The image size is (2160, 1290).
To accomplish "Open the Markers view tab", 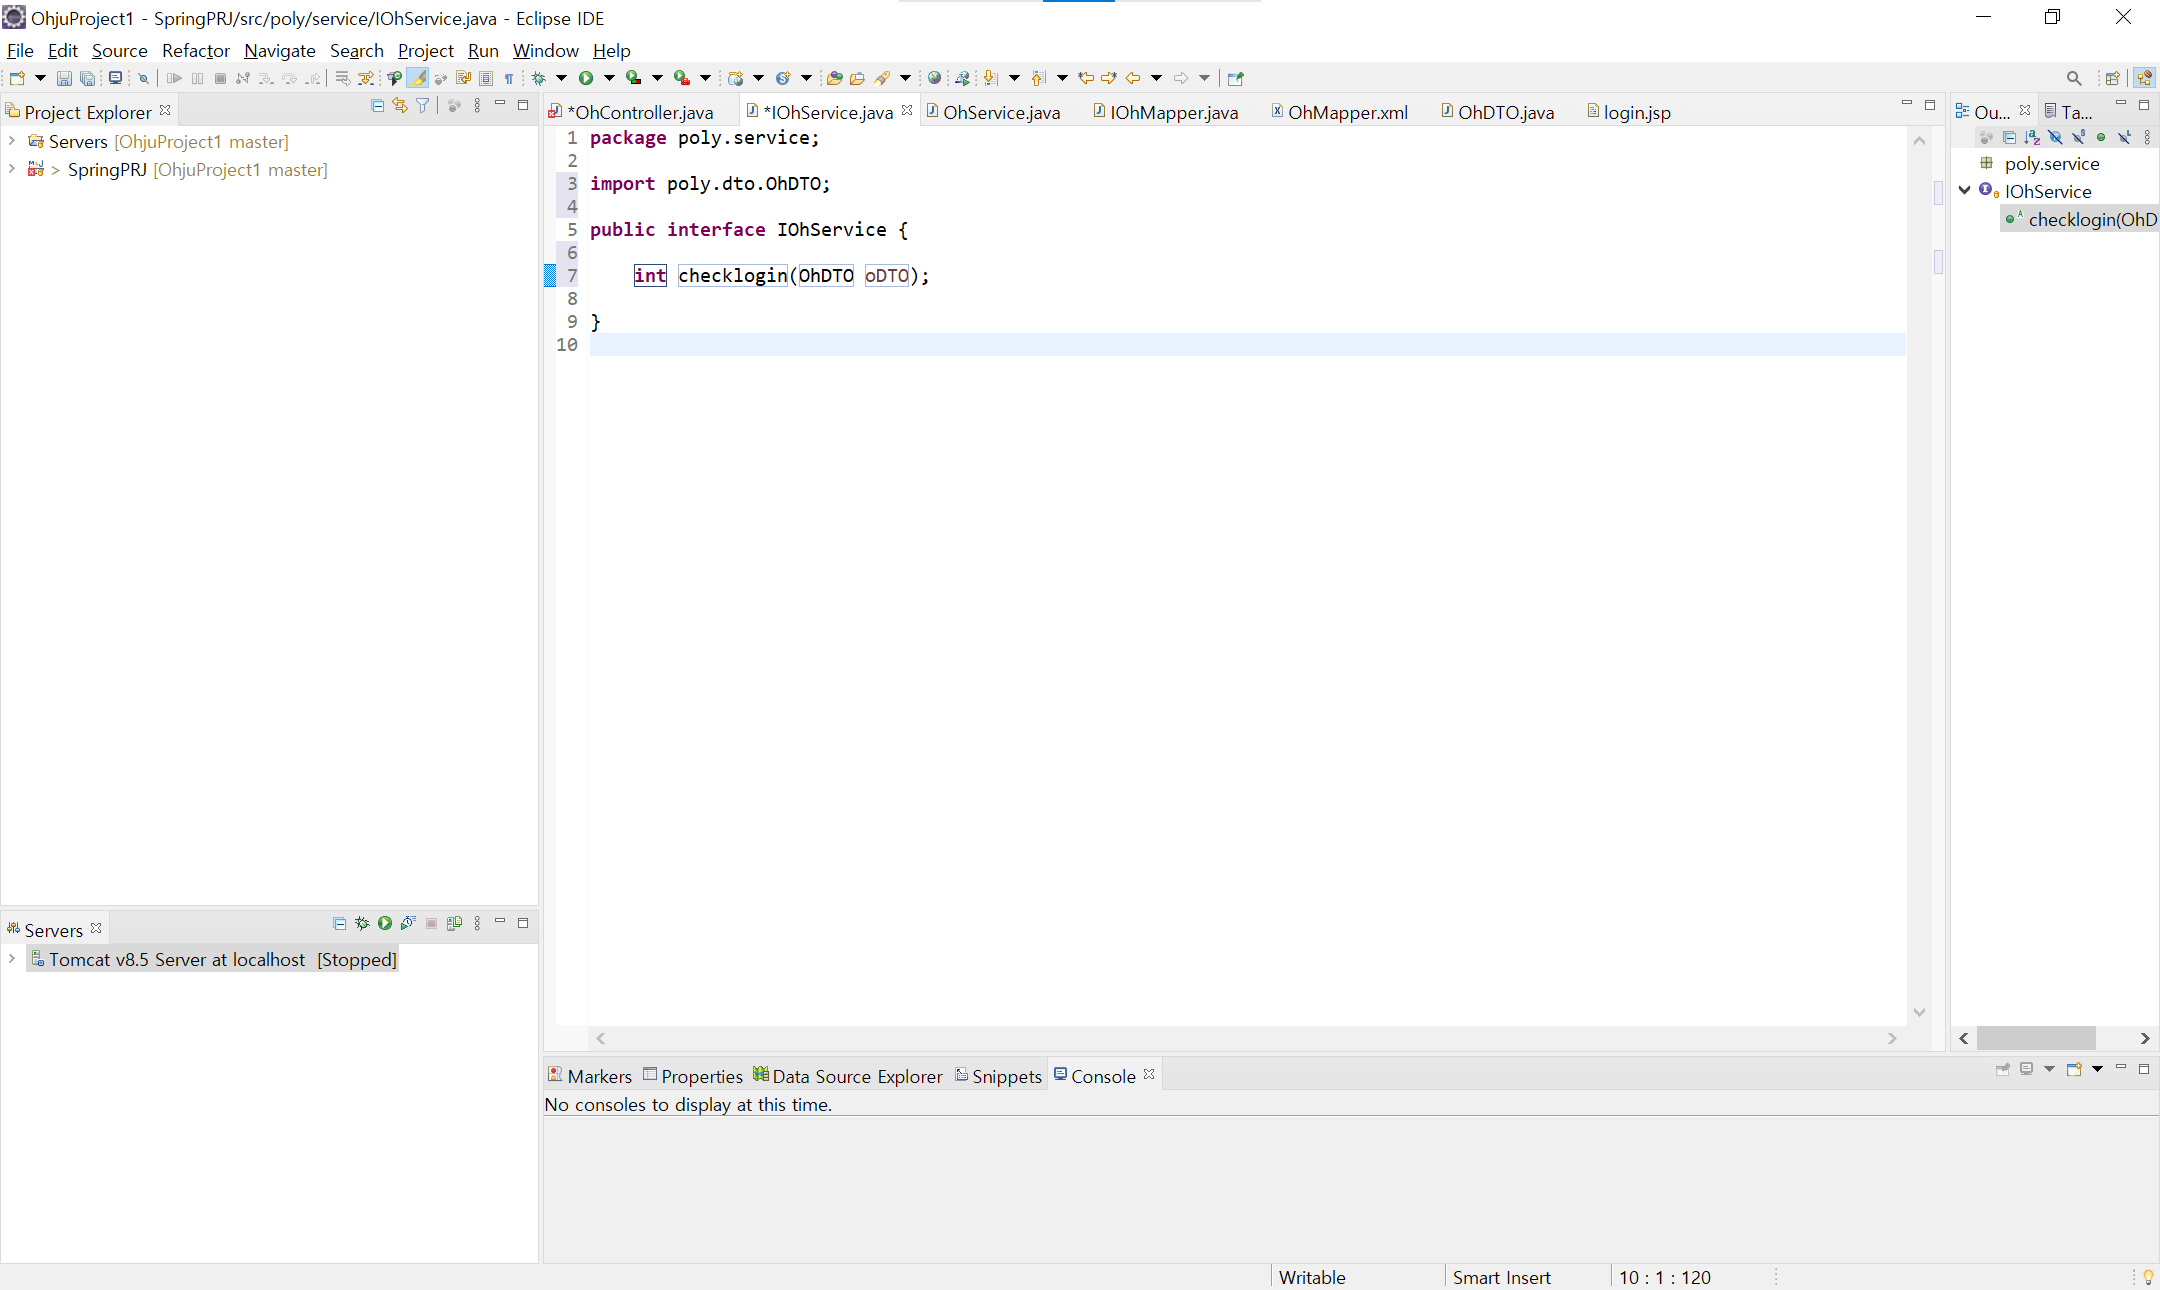I will [x=598, y=1076].
